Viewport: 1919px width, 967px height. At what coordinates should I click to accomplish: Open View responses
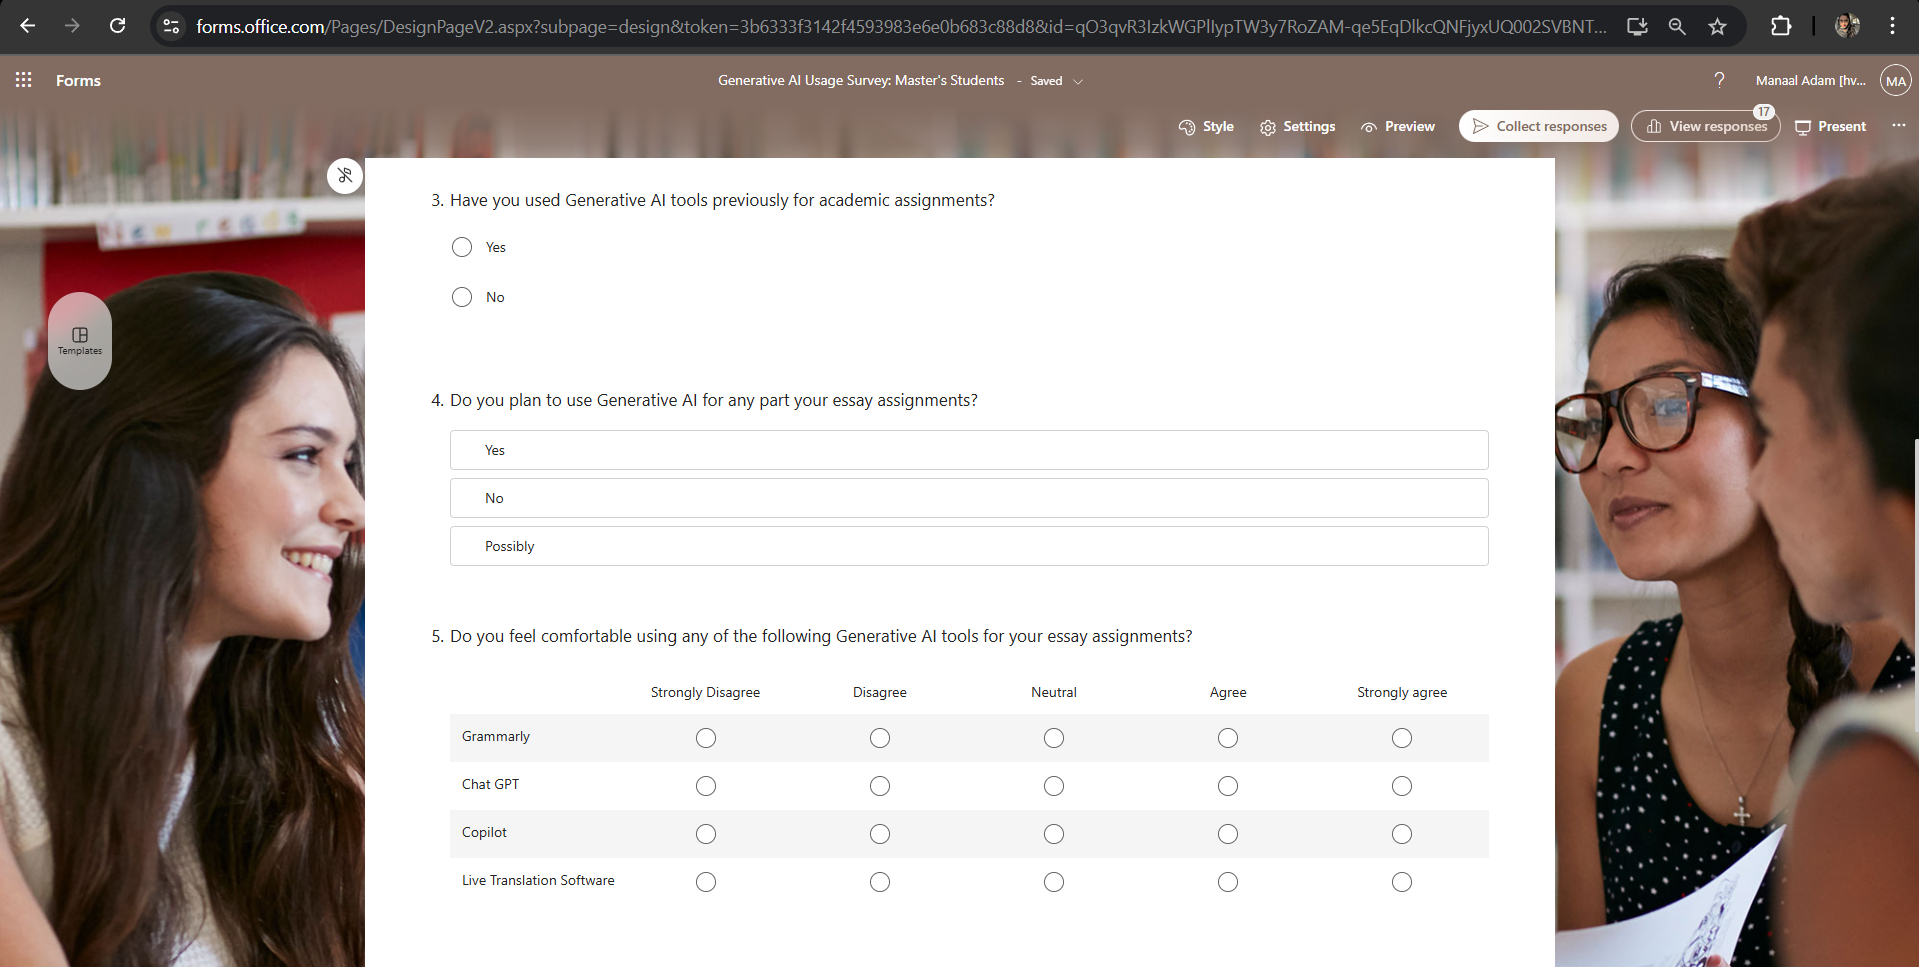[x=1705, y=126]
